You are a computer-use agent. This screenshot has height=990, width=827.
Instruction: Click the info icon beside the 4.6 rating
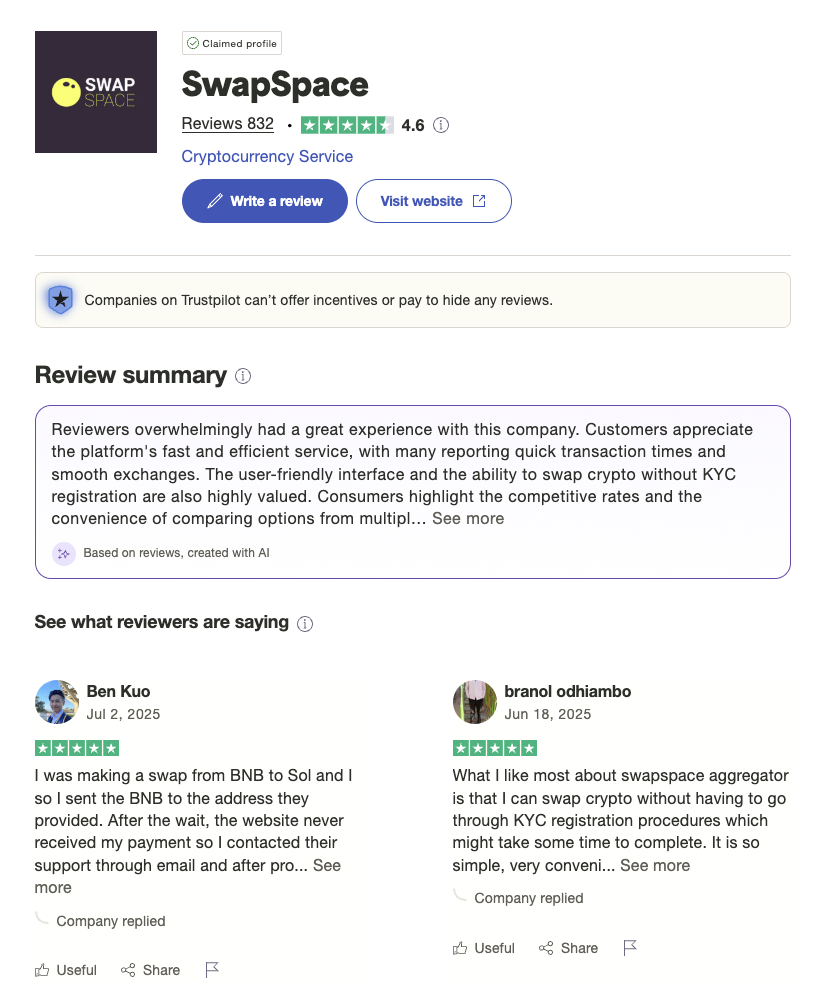(441, 125)
